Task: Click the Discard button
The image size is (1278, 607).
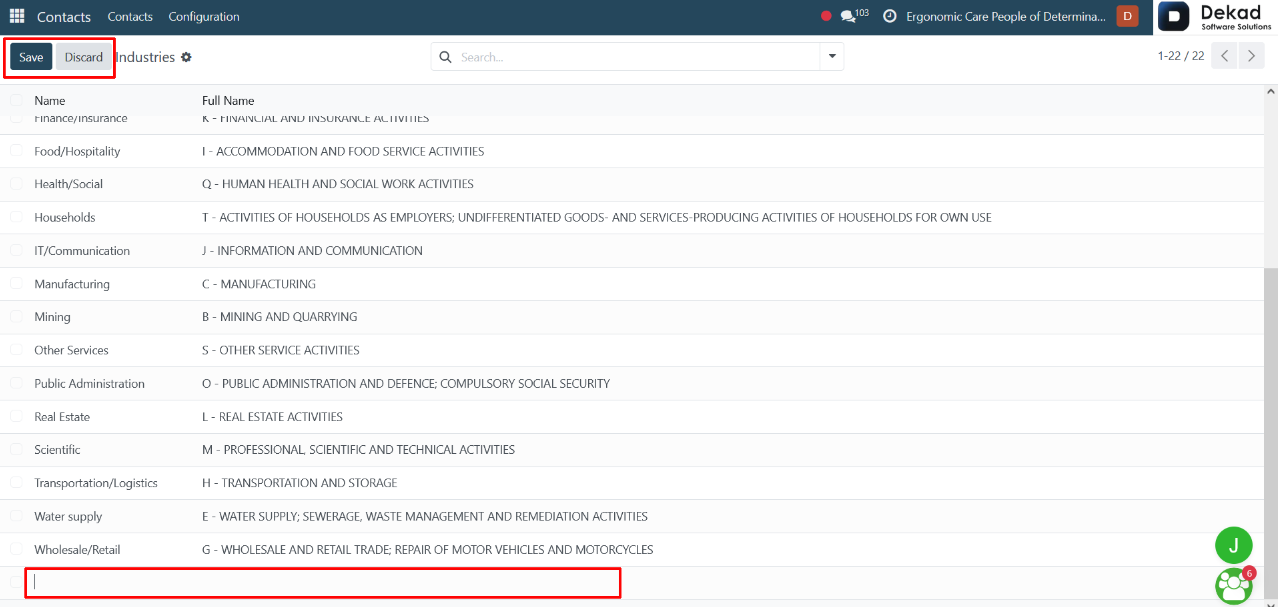Action: click(x=84, y=57)
